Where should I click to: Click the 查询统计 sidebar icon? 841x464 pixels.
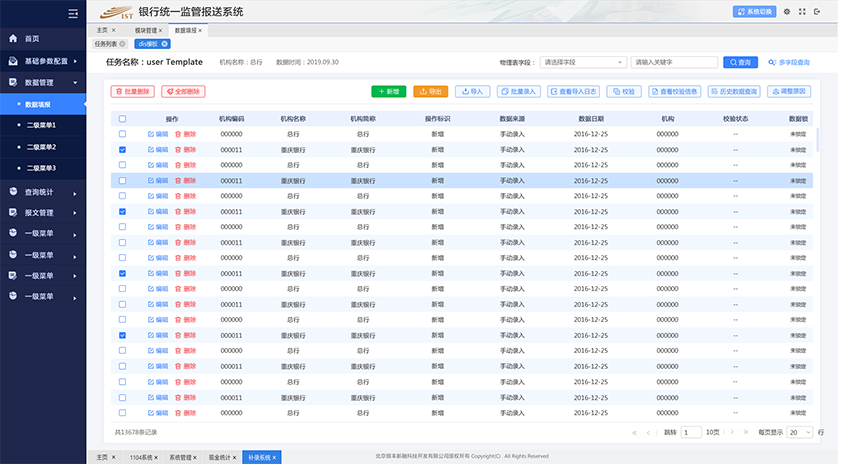[13, 191]
